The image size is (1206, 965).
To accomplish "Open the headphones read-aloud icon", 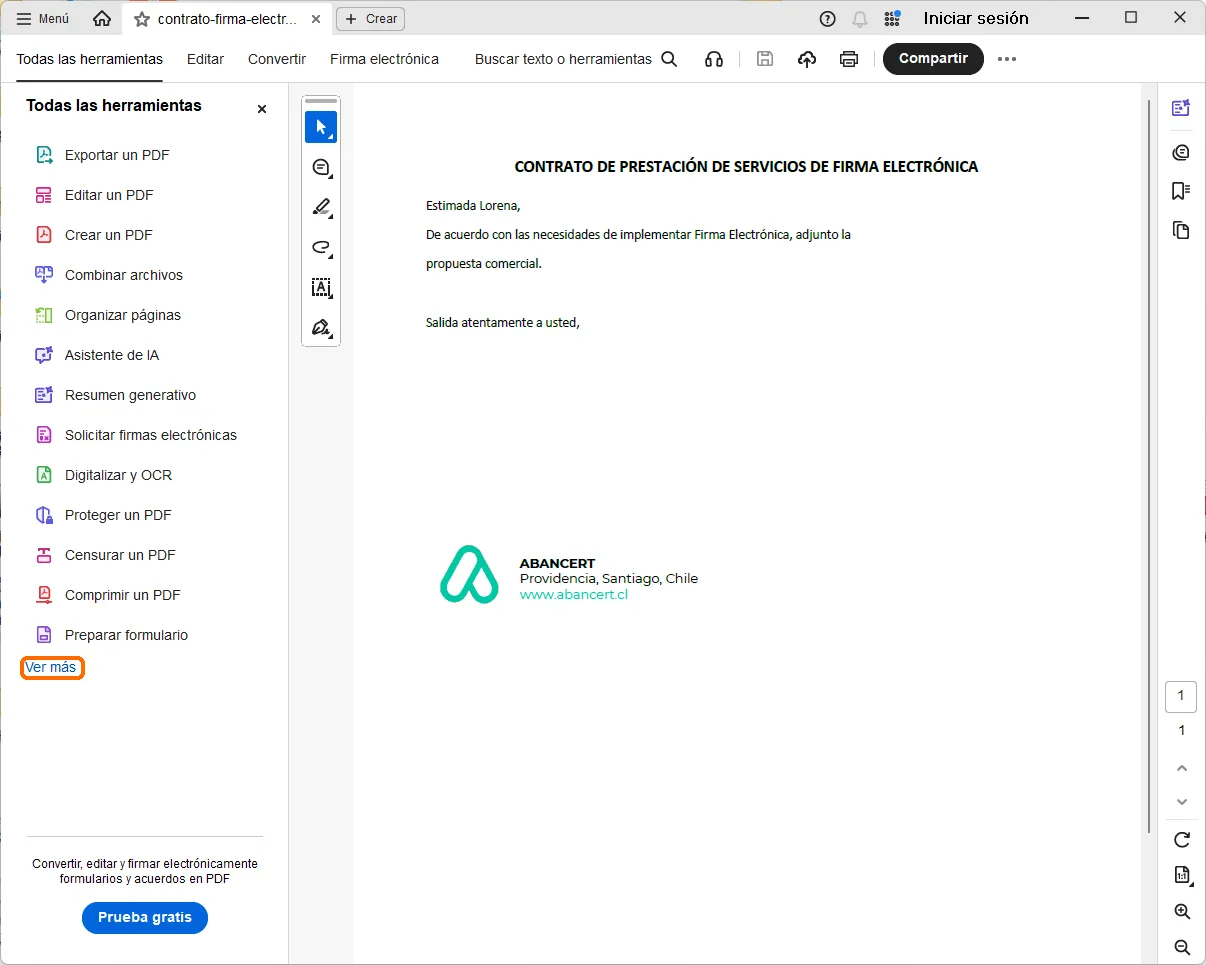I will [714, 59].
